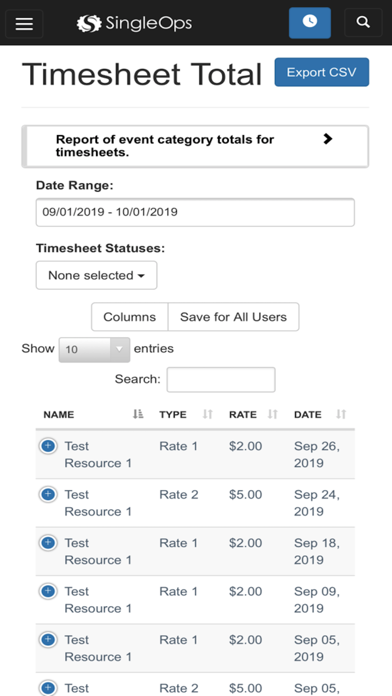This screenshot has width=392, height=696.
Task: Open the hamburger navigation menu
Action: point(24,23)
